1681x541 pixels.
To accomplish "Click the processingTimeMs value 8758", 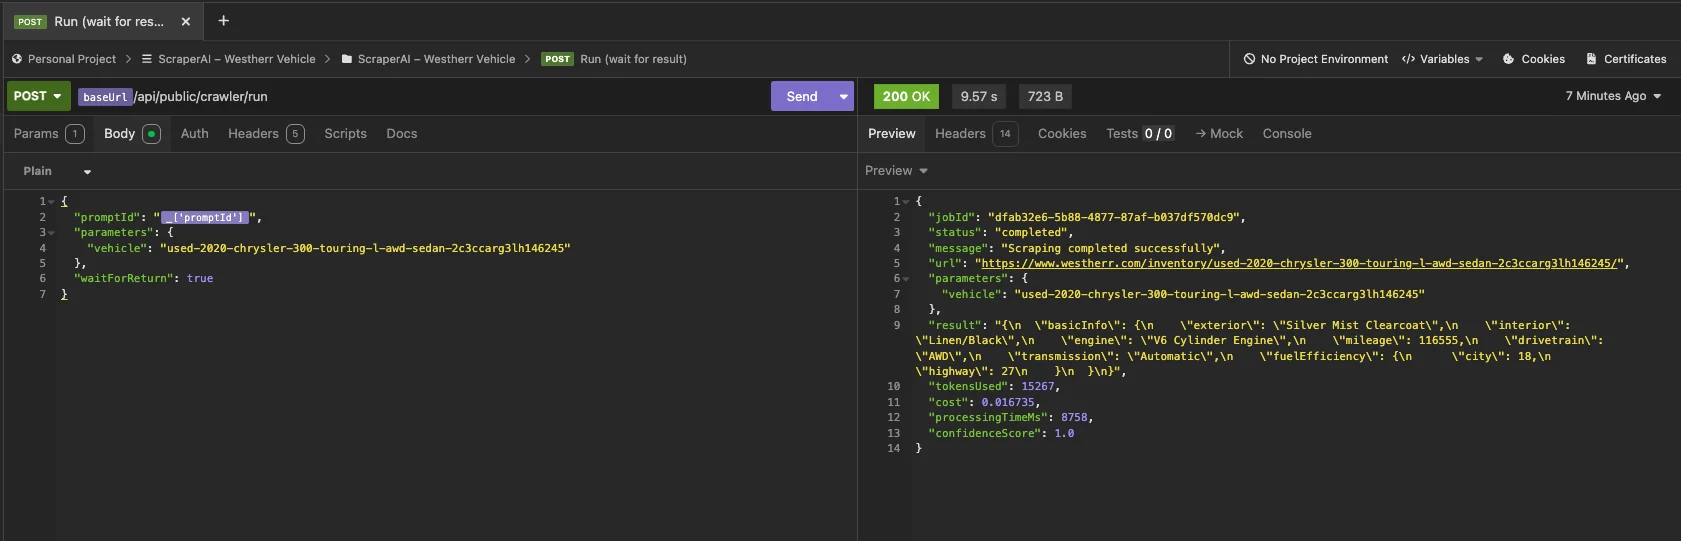I will click(1074, 418).
